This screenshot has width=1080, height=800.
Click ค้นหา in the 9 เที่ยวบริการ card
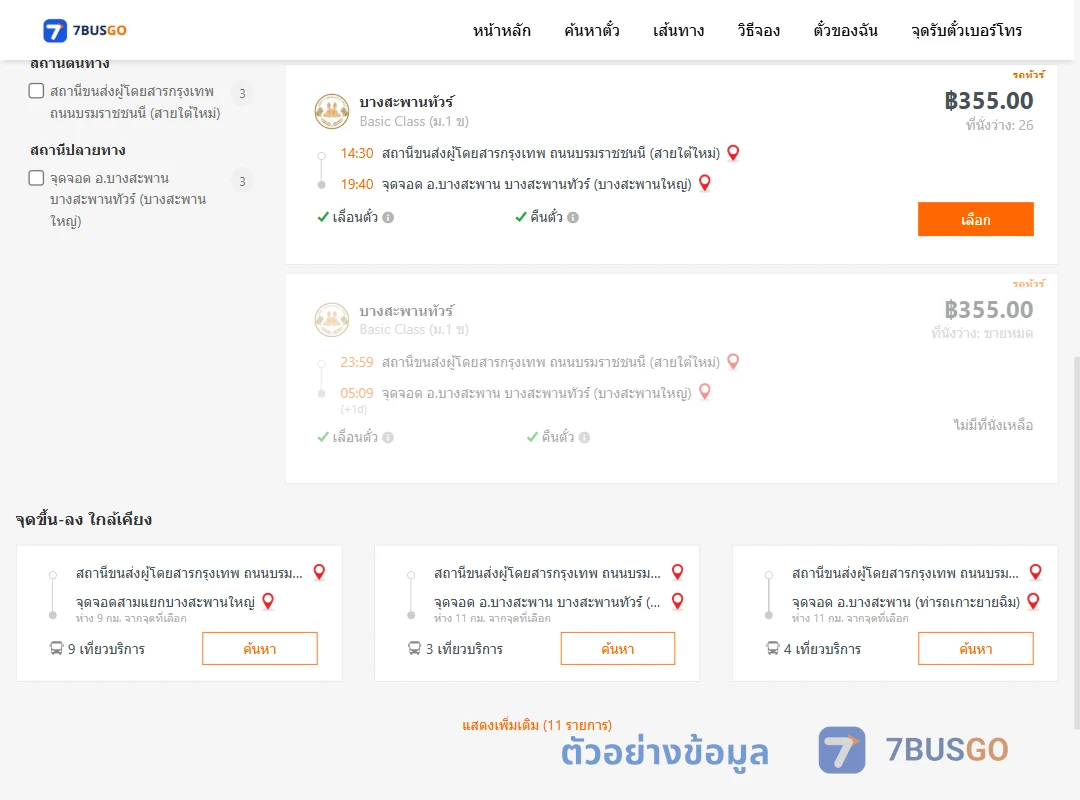pos(260,648)
